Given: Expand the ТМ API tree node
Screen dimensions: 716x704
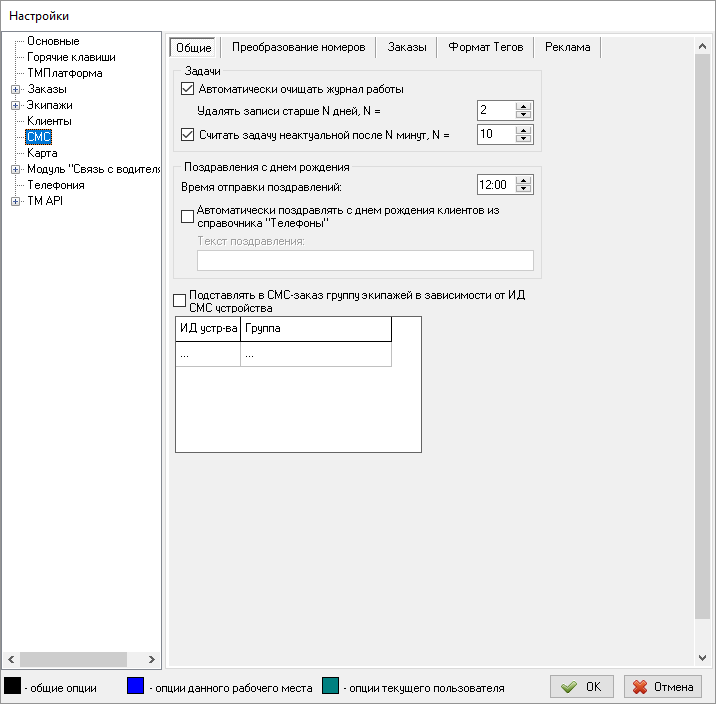Looking at the screenshot, I should pos(15,201).
